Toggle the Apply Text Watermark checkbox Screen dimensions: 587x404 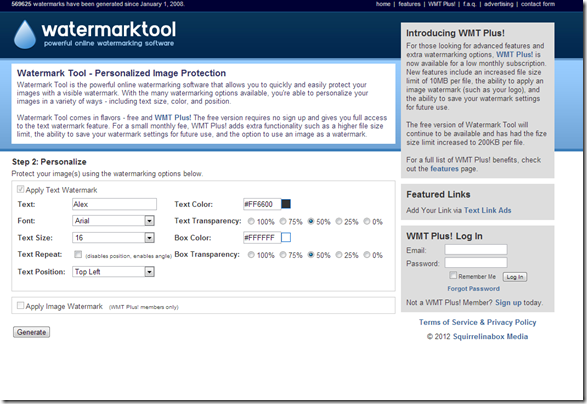[x=21, y=189]
